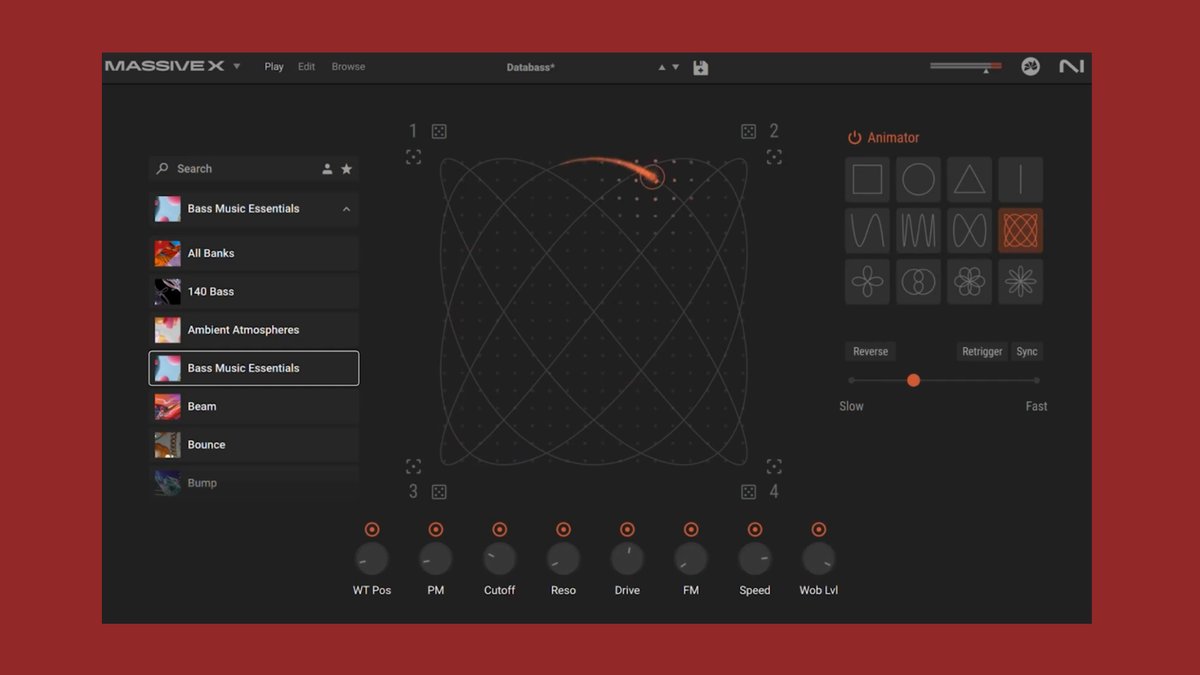The height and width of the screenshot is (675, 1200).
Task: Switch to the Play view
Action: click(x=274, y=67)
